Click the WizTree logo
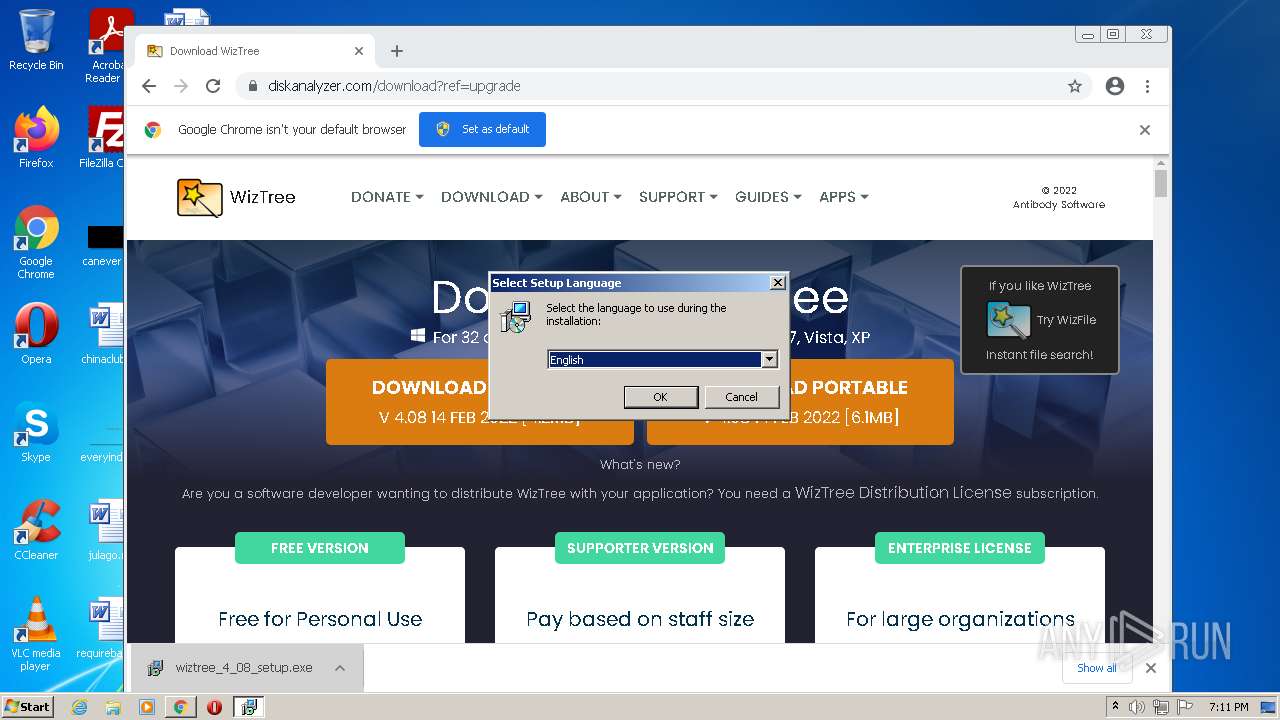The height and width of the screenshot is (720, 1280). click(x=236, y=197)
